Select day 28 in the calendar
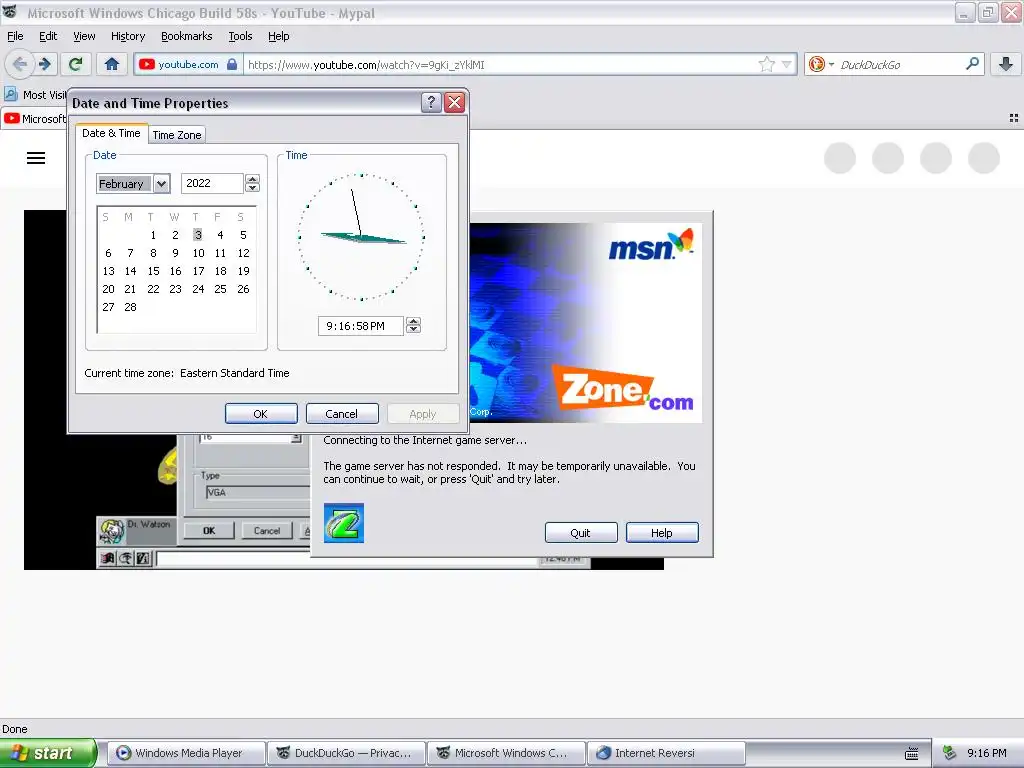The image size is (1024, 768). click(x=131, y=307)
